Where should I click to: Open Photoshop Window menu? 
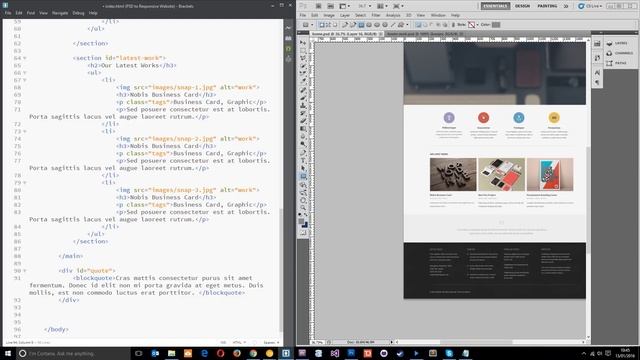click(x=438, y=15)
